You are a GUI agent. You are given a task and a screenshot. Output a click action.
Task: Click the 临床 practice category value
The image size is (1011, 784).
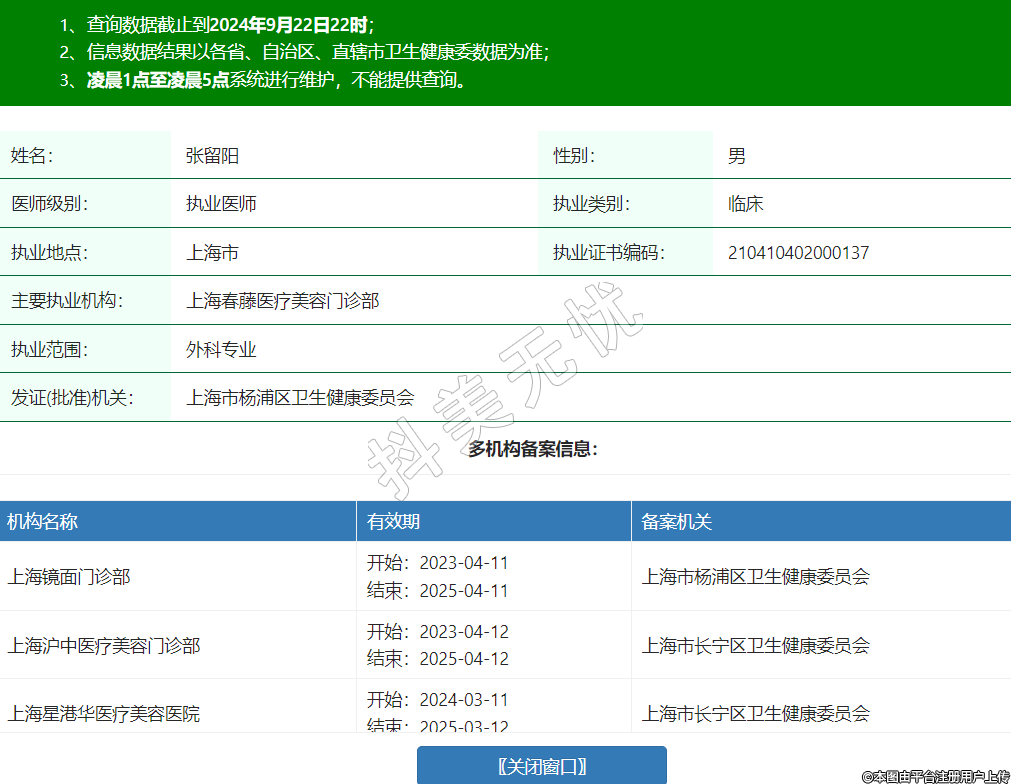click(746, 204)
